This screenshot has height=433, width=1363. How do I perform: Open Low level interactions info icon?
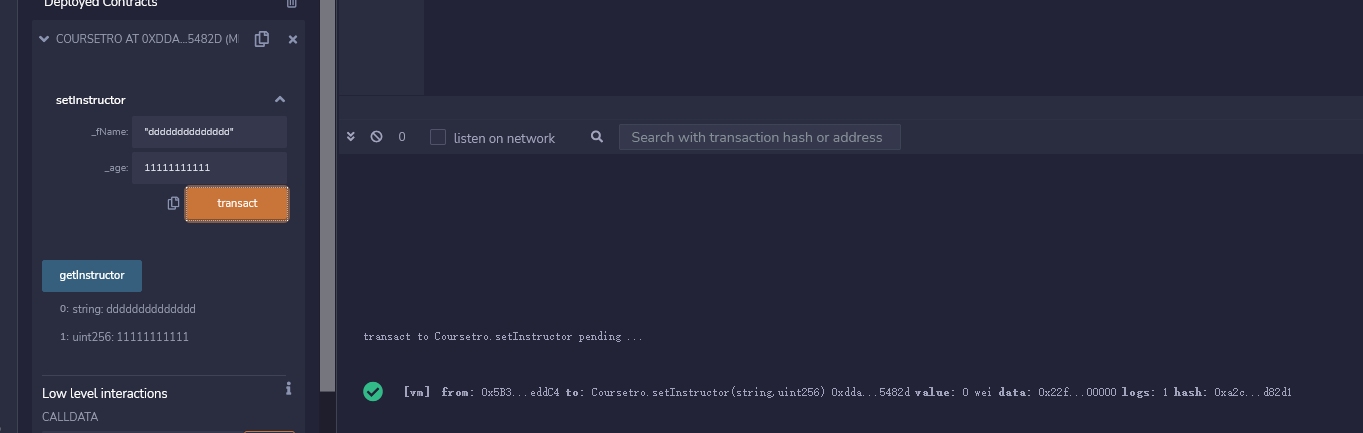click(288, 388)
